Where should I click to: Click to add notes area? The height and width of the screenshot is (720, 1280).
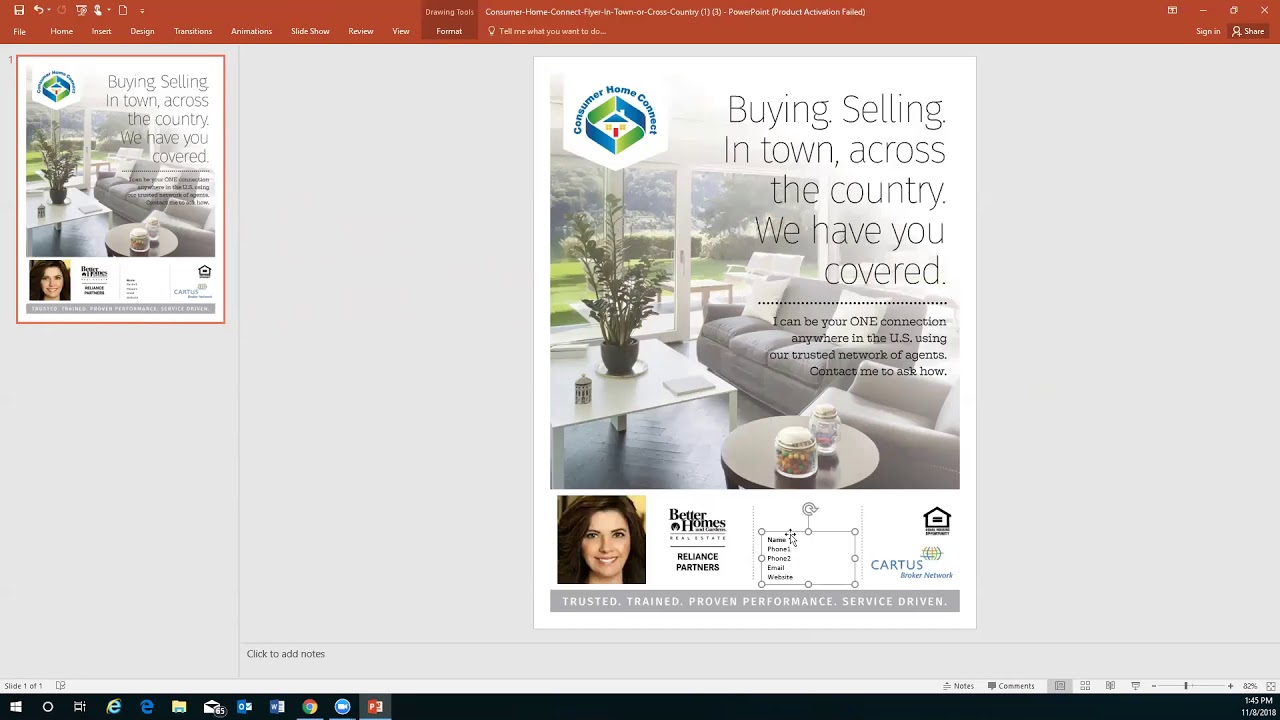tap(286, 653)
